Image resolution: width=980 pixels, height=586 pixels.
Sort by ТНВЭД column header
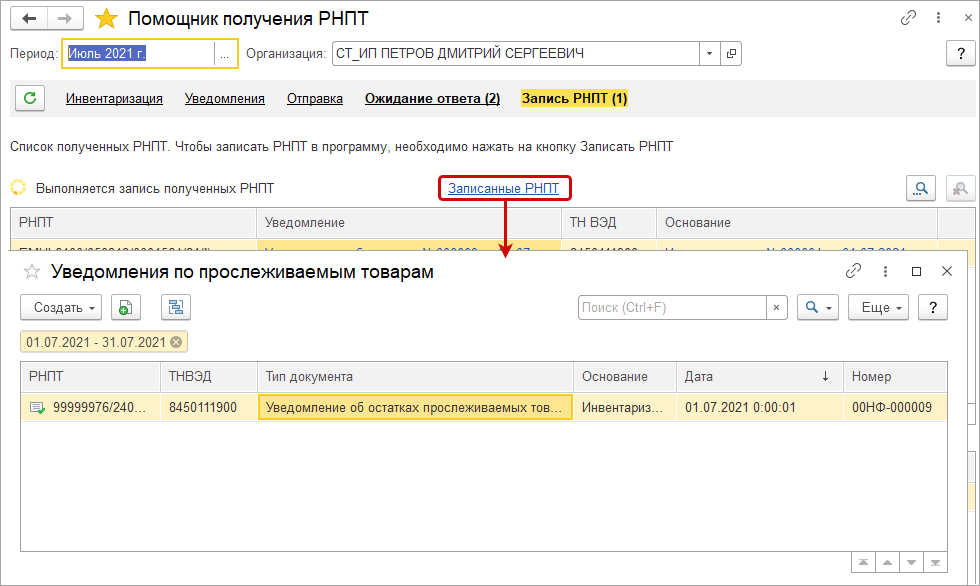point(209,377)
